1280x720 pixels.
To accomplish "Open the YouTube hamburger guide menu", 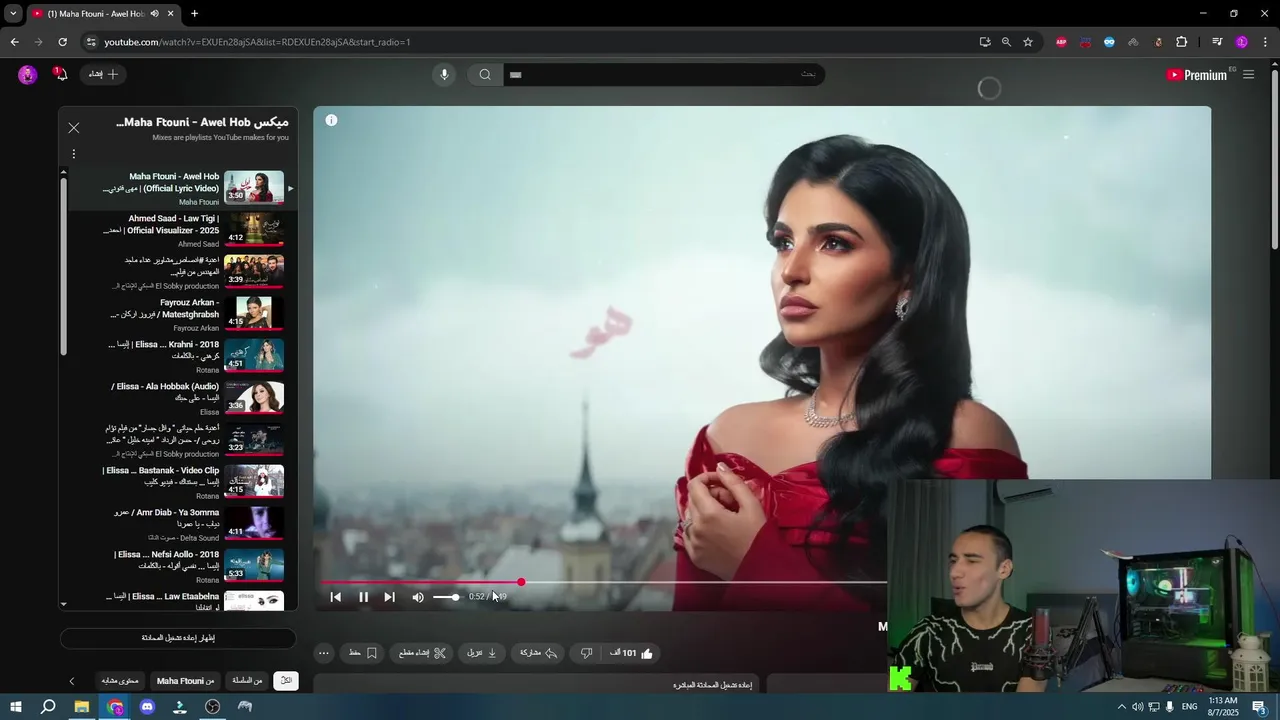I will click(x=1248, y=75).
